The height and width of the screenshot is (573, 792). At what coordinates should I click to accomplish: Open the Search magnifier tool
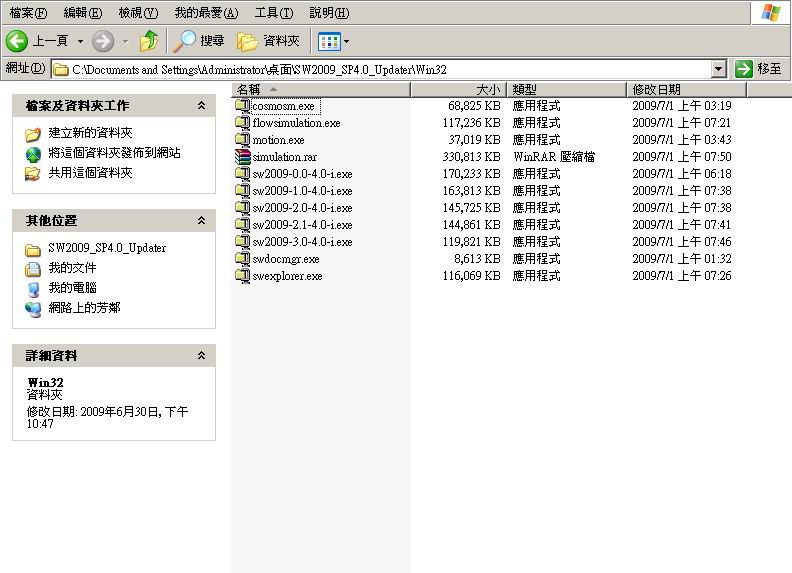pos(199,41)
